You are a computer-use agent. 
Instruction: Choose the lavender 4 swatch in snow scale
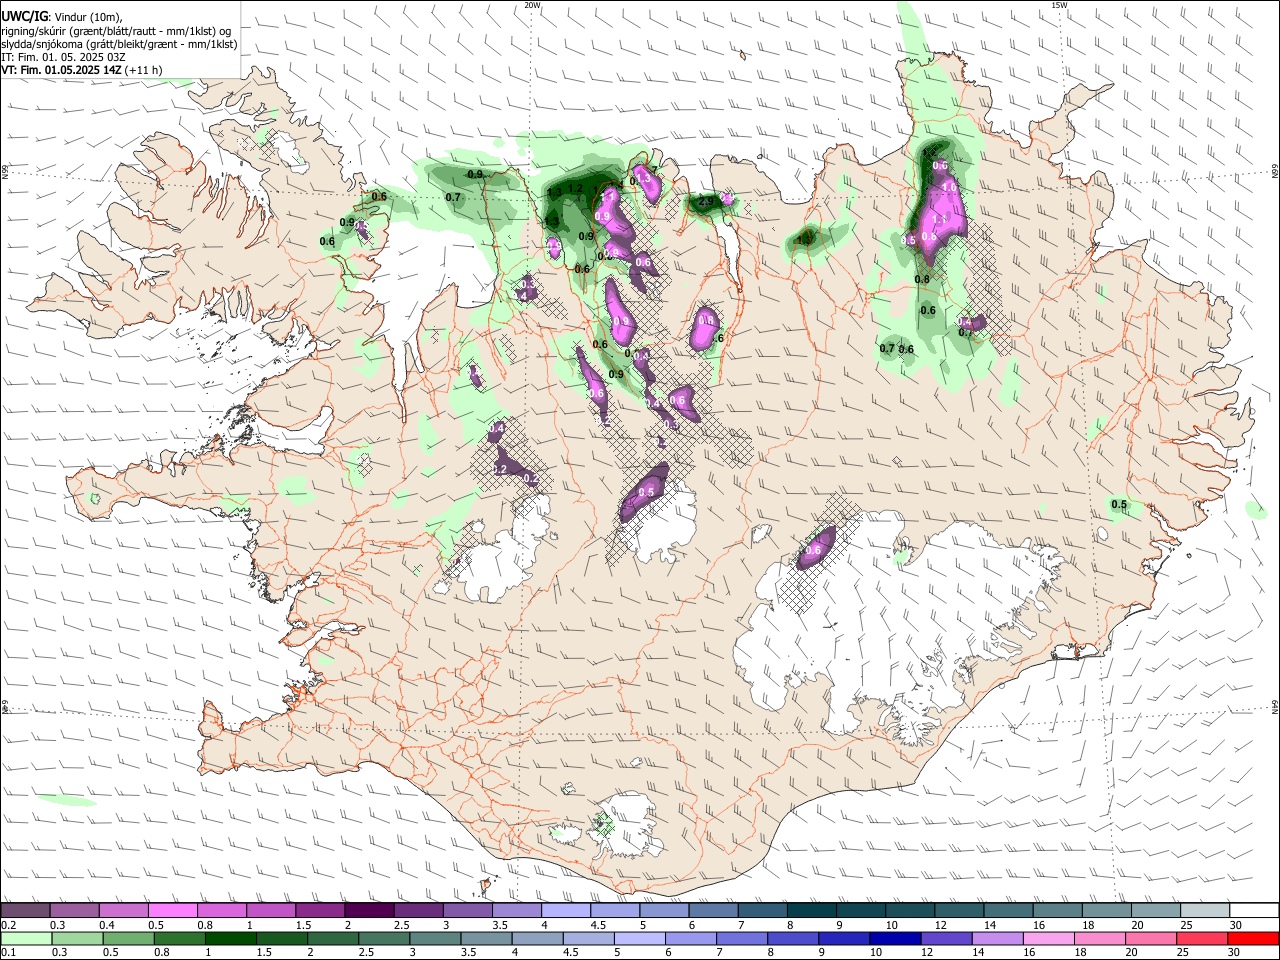[x=565, y=910]
